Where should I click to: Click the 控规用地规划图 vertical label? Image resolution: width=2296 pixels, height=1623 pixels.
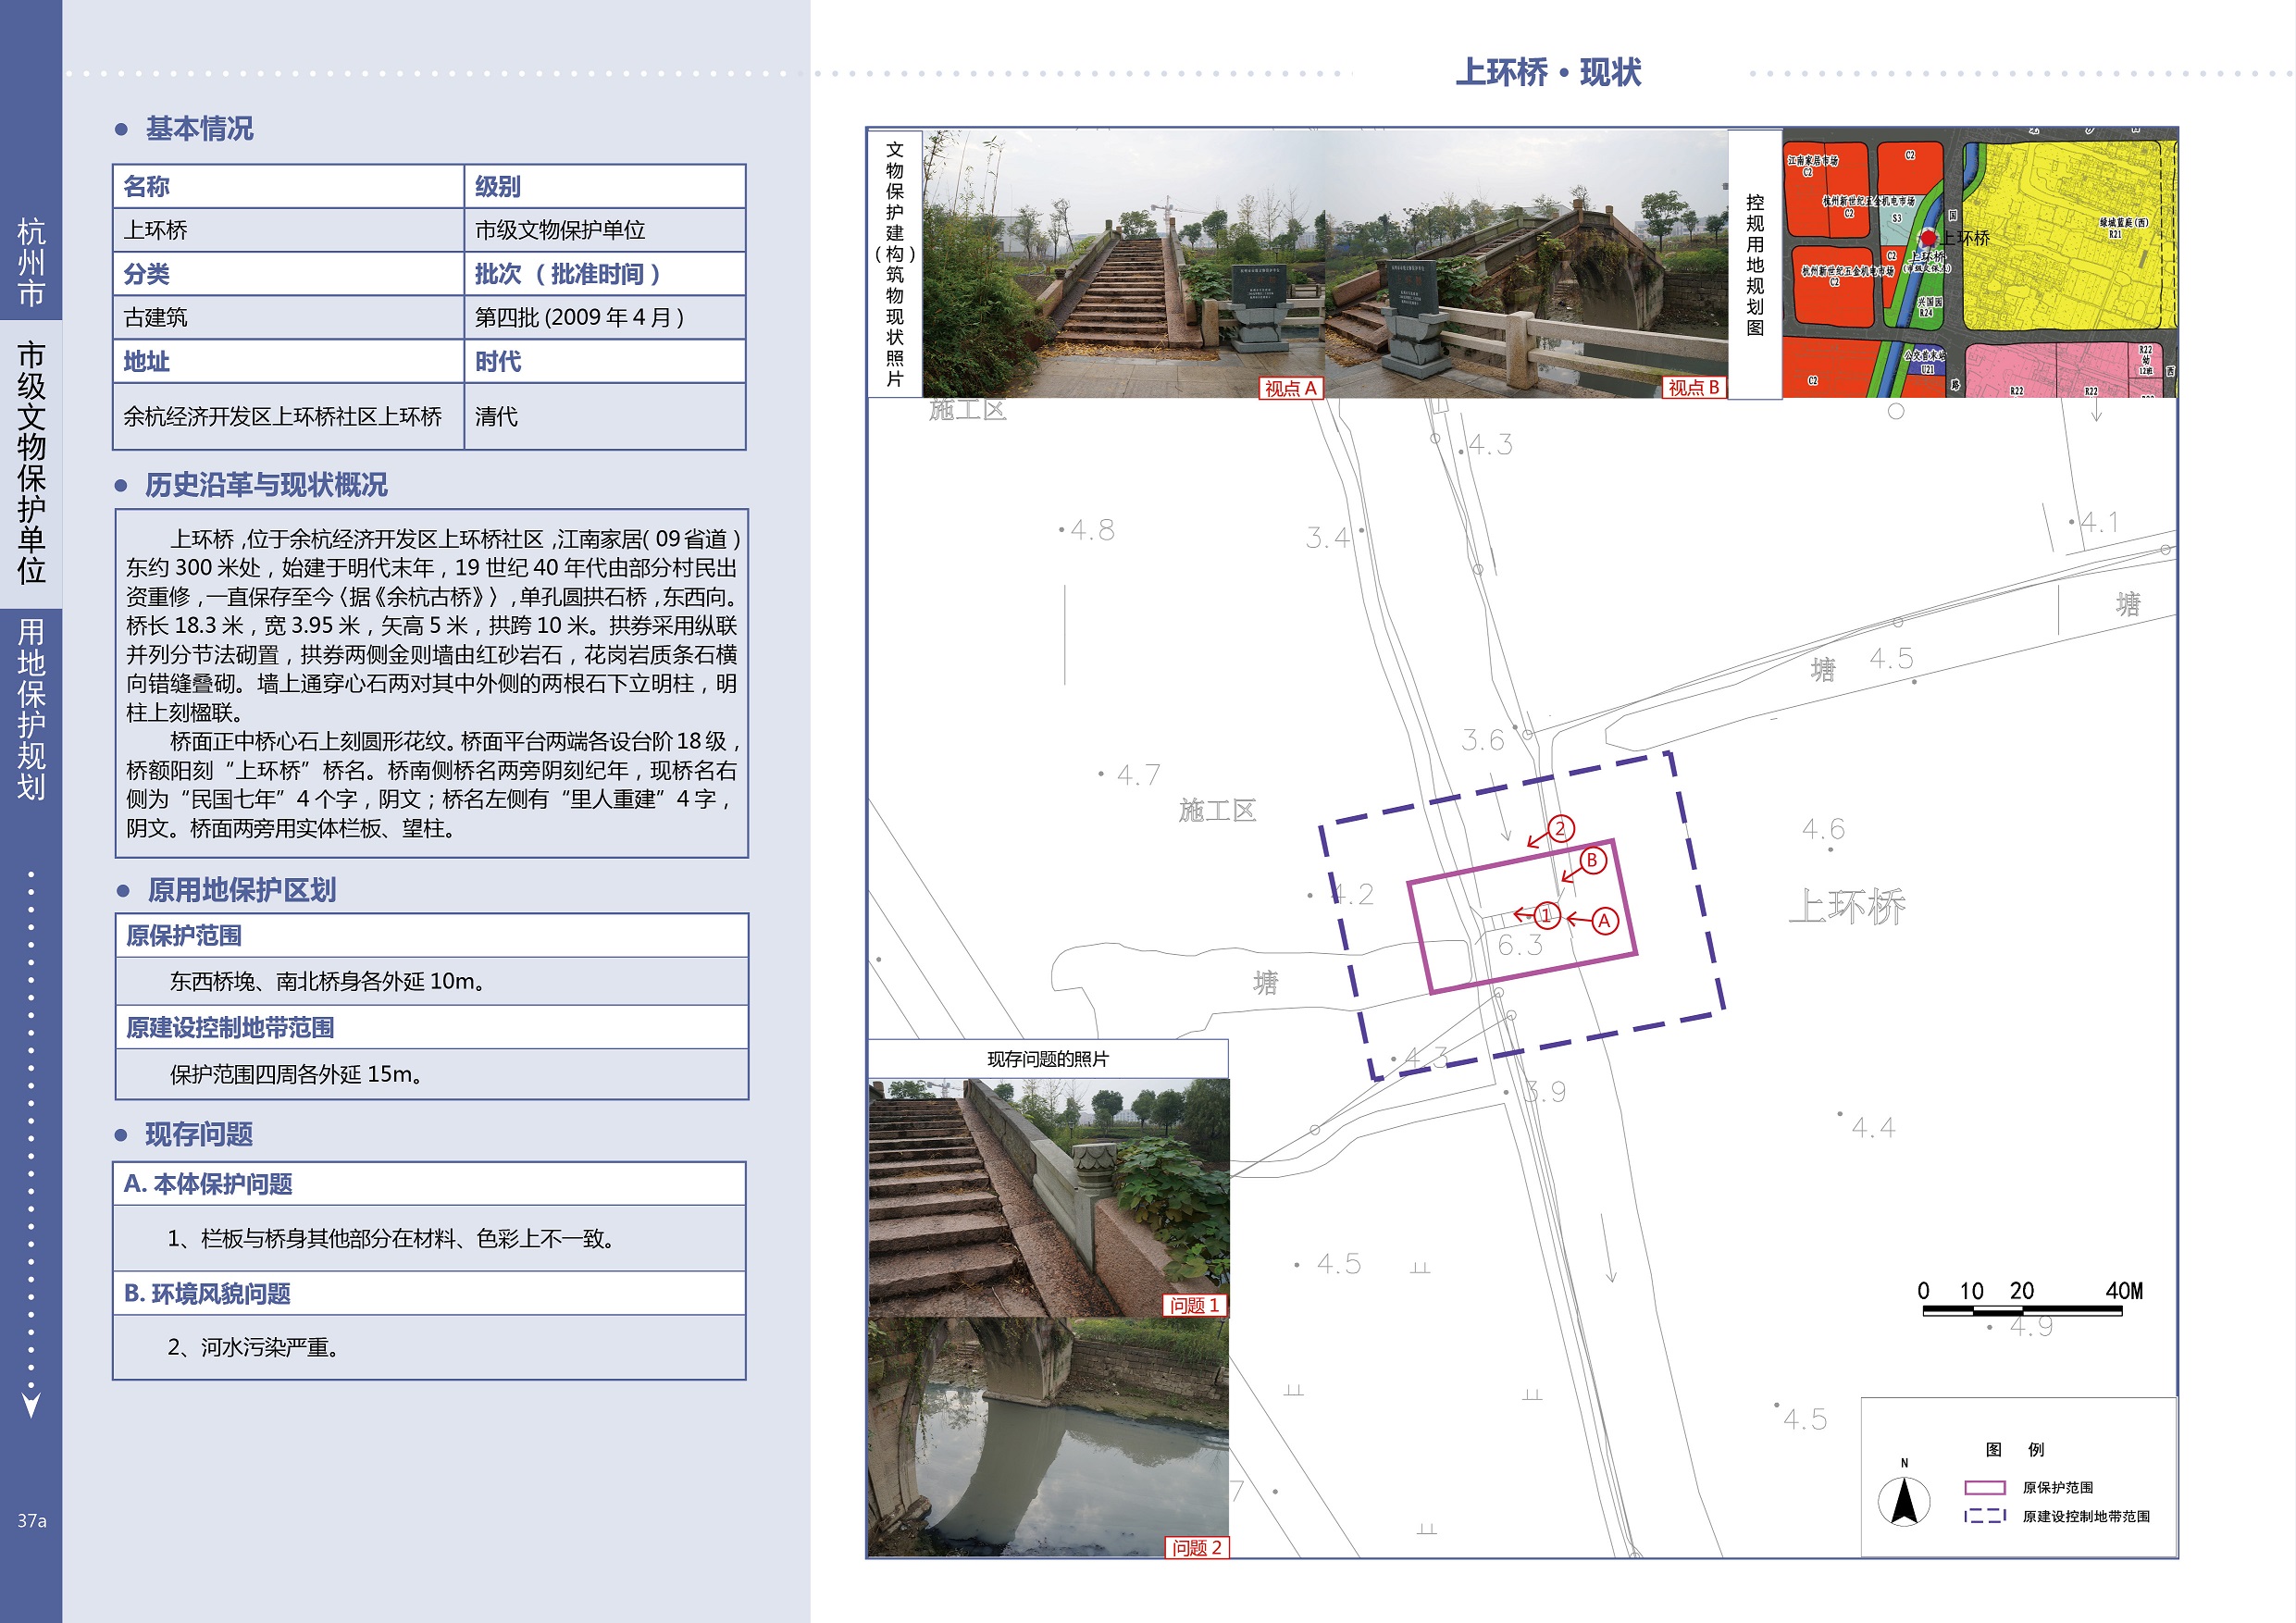(1755, 264)
